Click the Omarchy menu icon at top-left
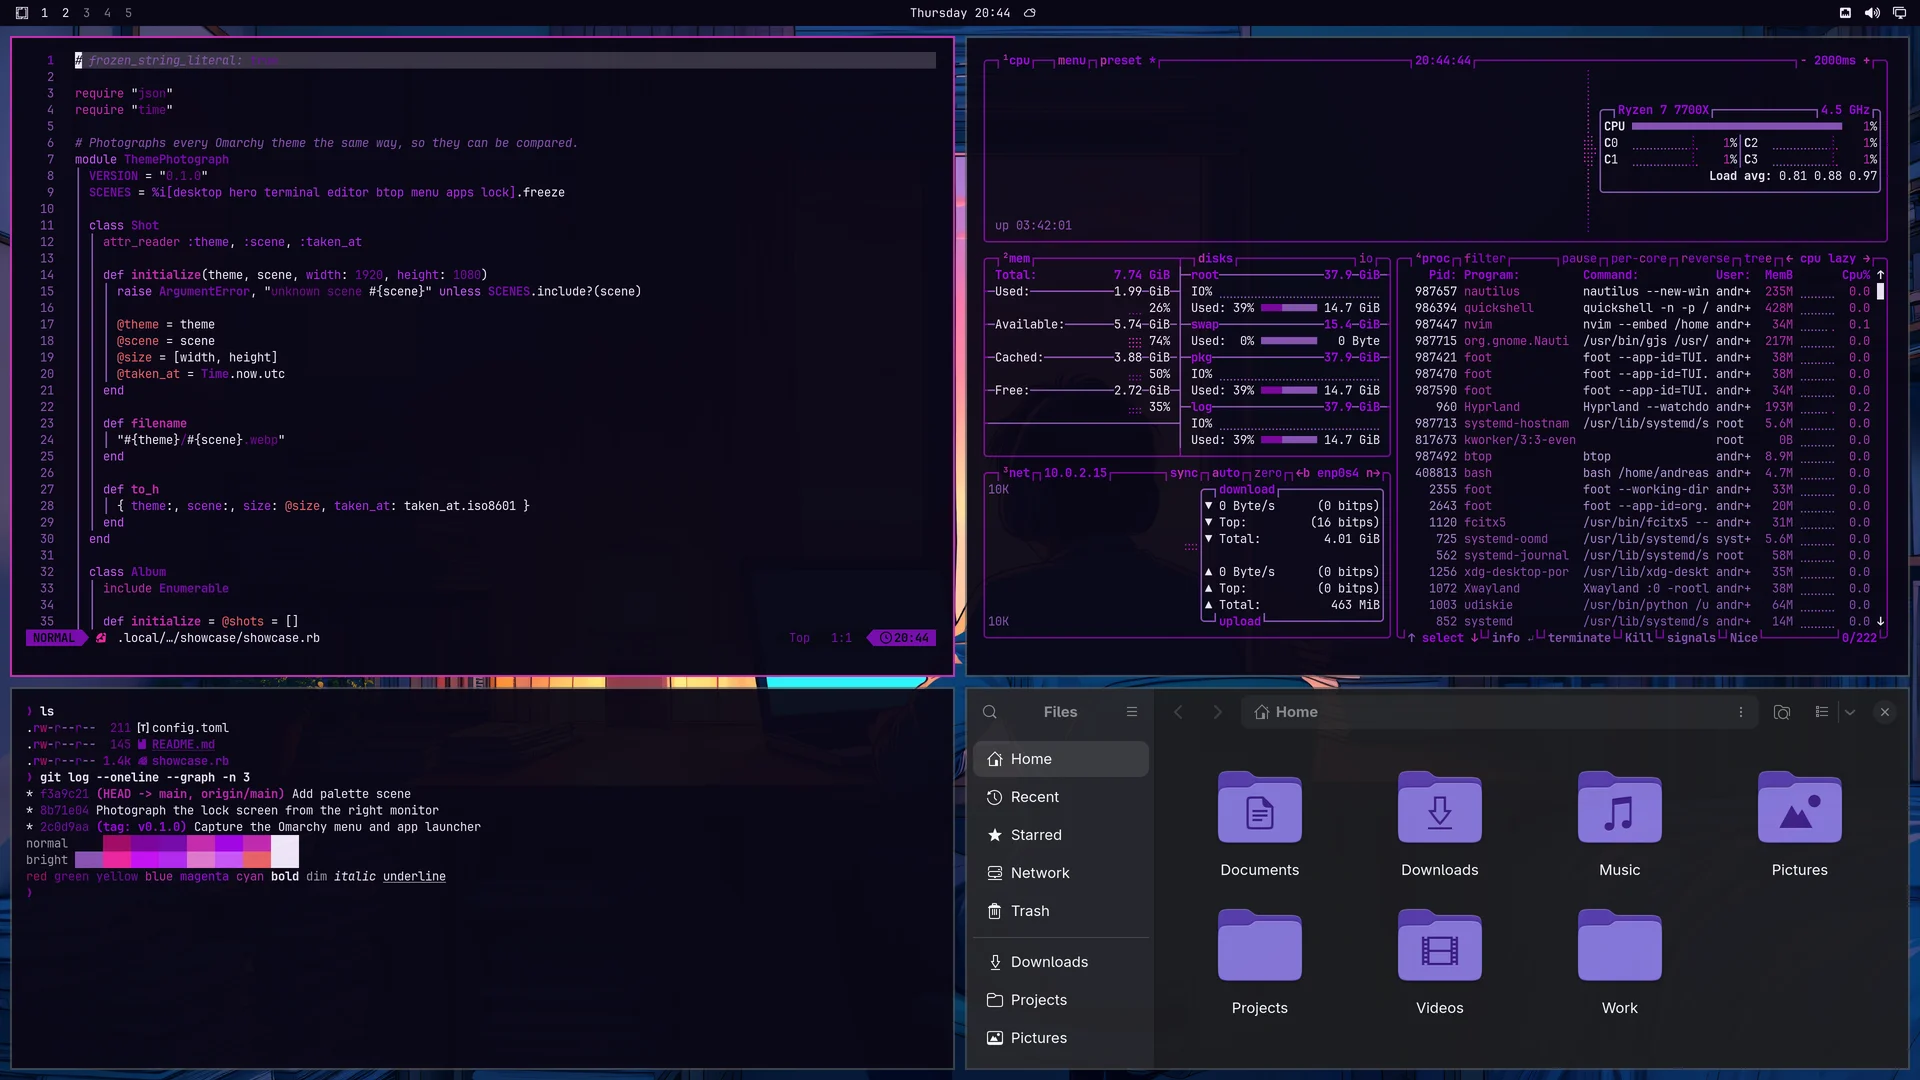1920x1080 pixels. pos(22,13)
